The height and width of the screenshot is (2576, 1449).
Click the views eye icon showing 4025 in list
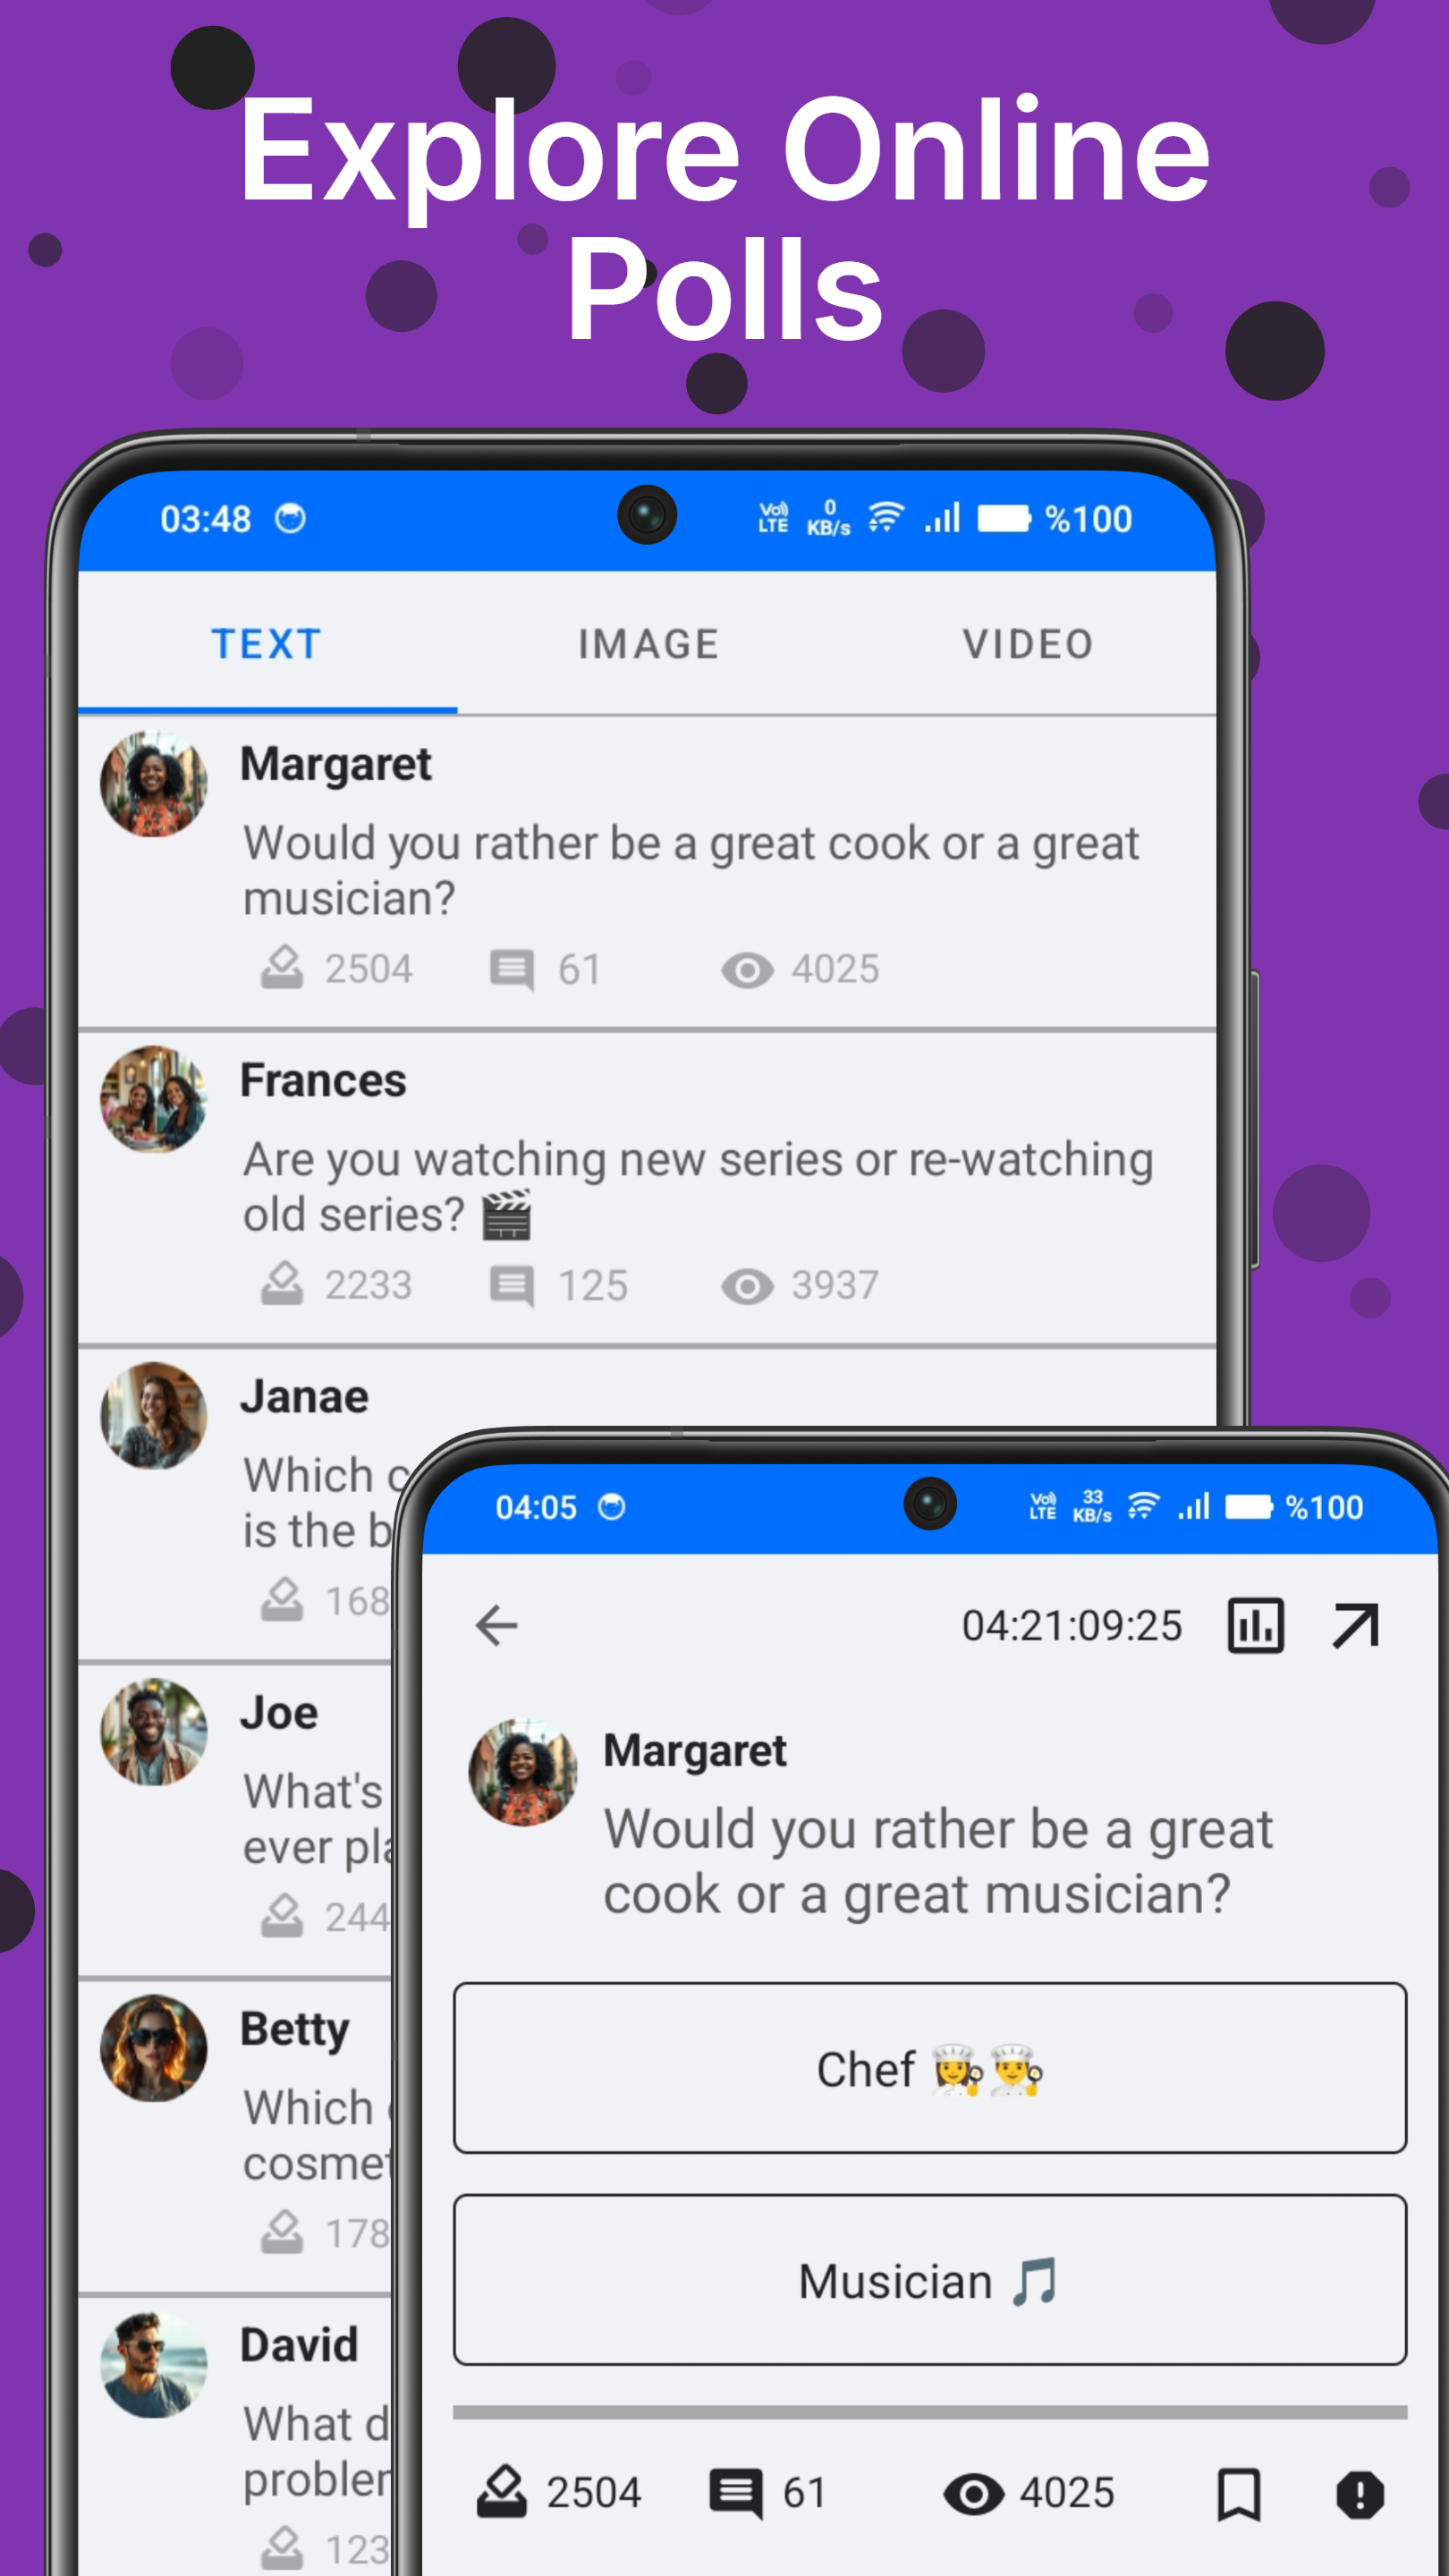tap(747, 969)
